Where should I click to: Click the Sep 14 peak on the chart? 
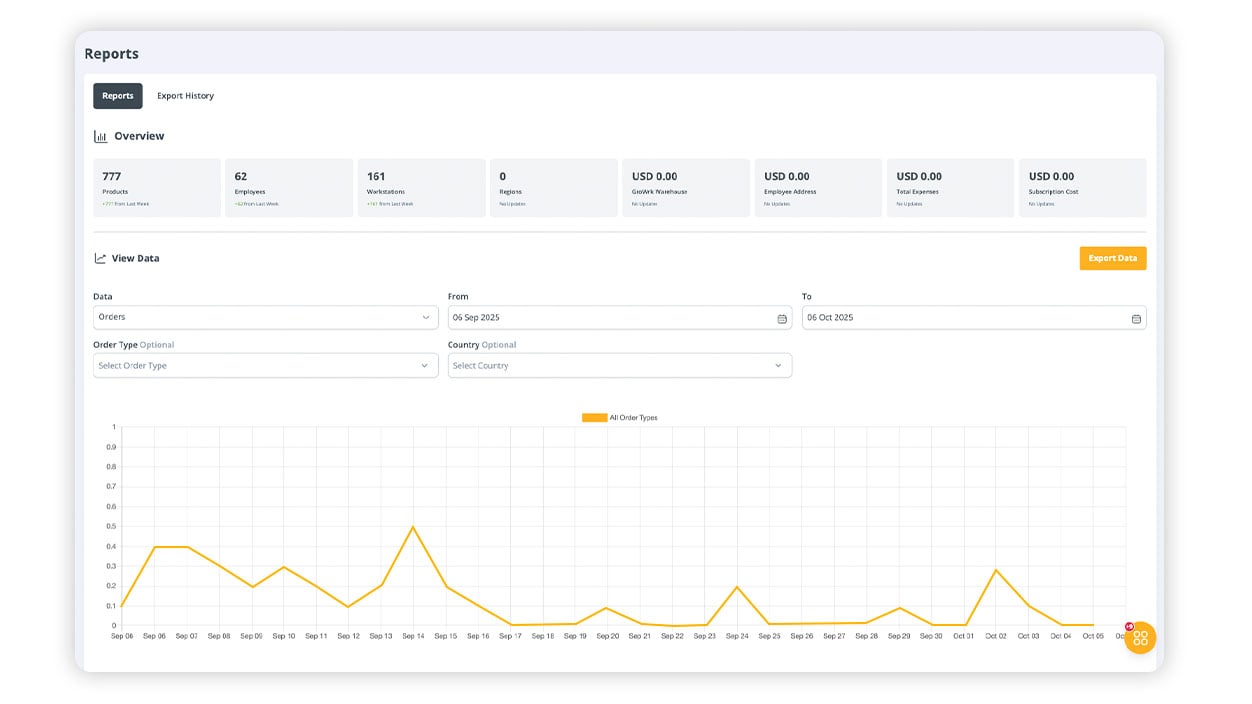click(413, 527)
